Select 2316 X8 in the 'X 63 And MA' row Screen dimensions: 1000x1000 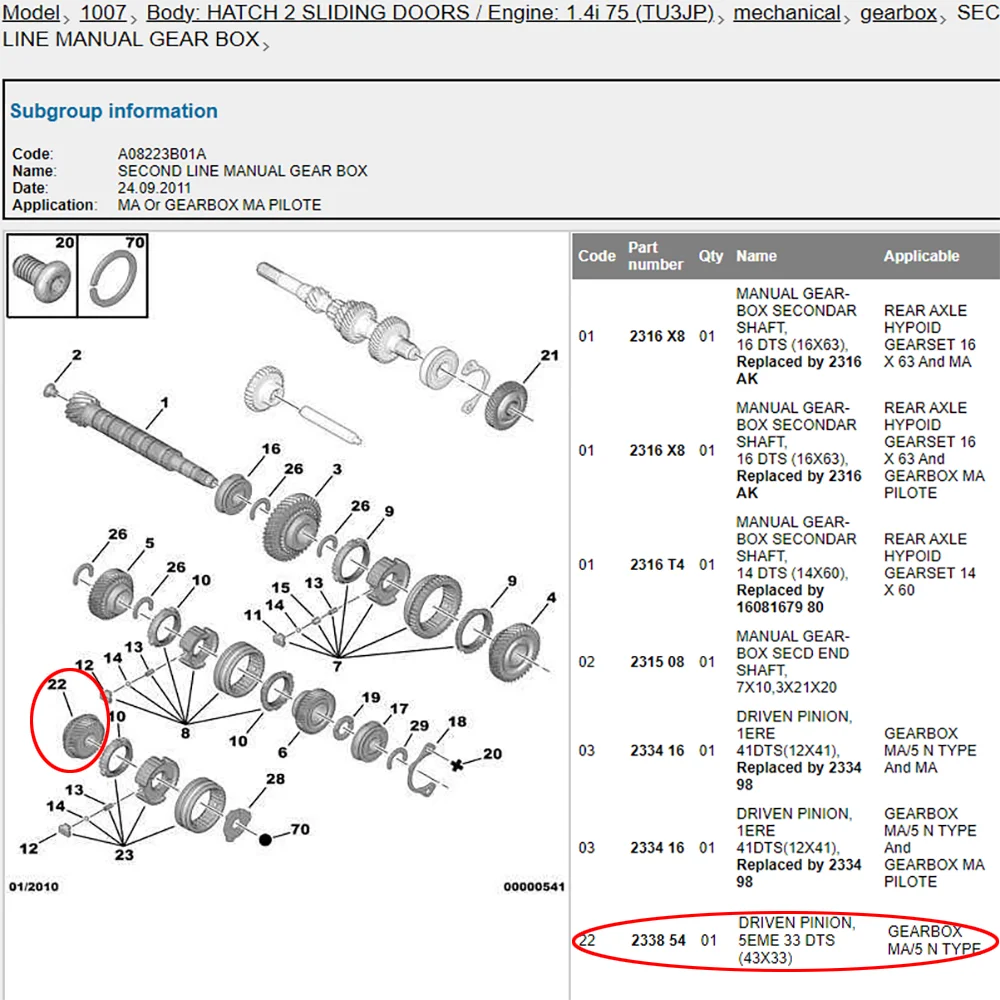tap(657, 336)
